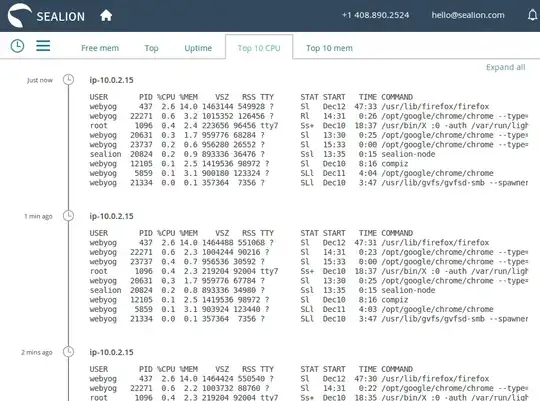Click firefox row with time 47:30
Screen dimensions: 540x401
tap(289, 379)
